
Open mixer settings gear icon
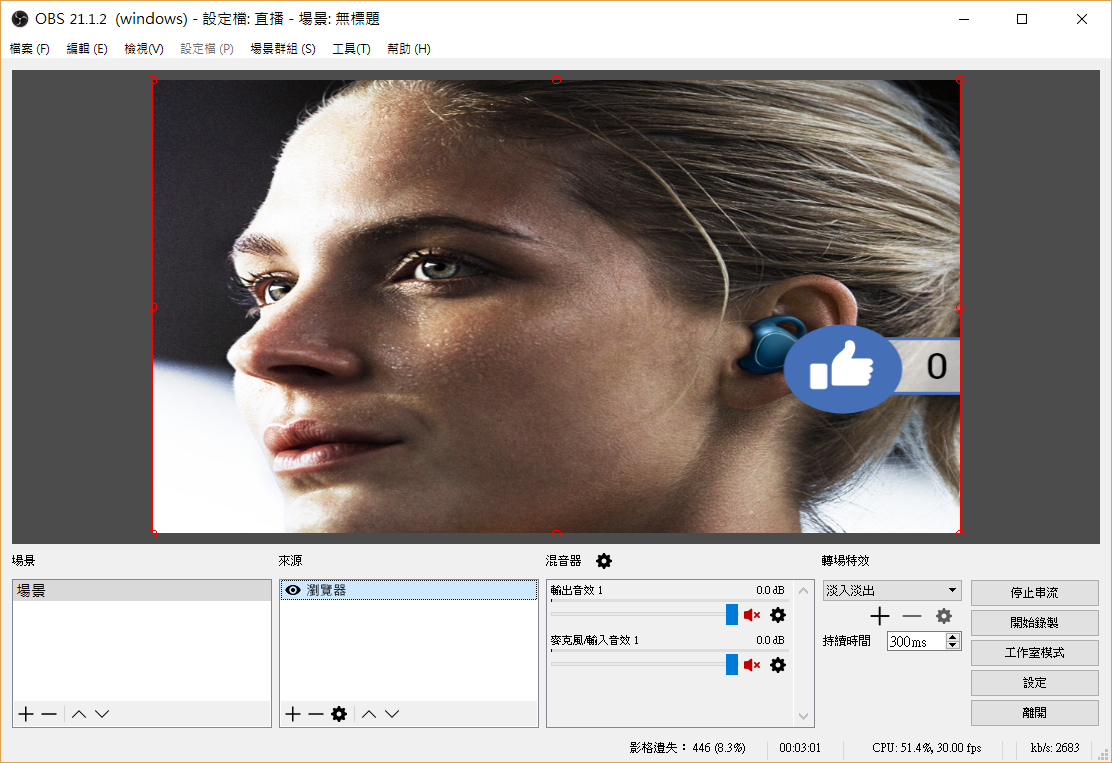point(604,561)
